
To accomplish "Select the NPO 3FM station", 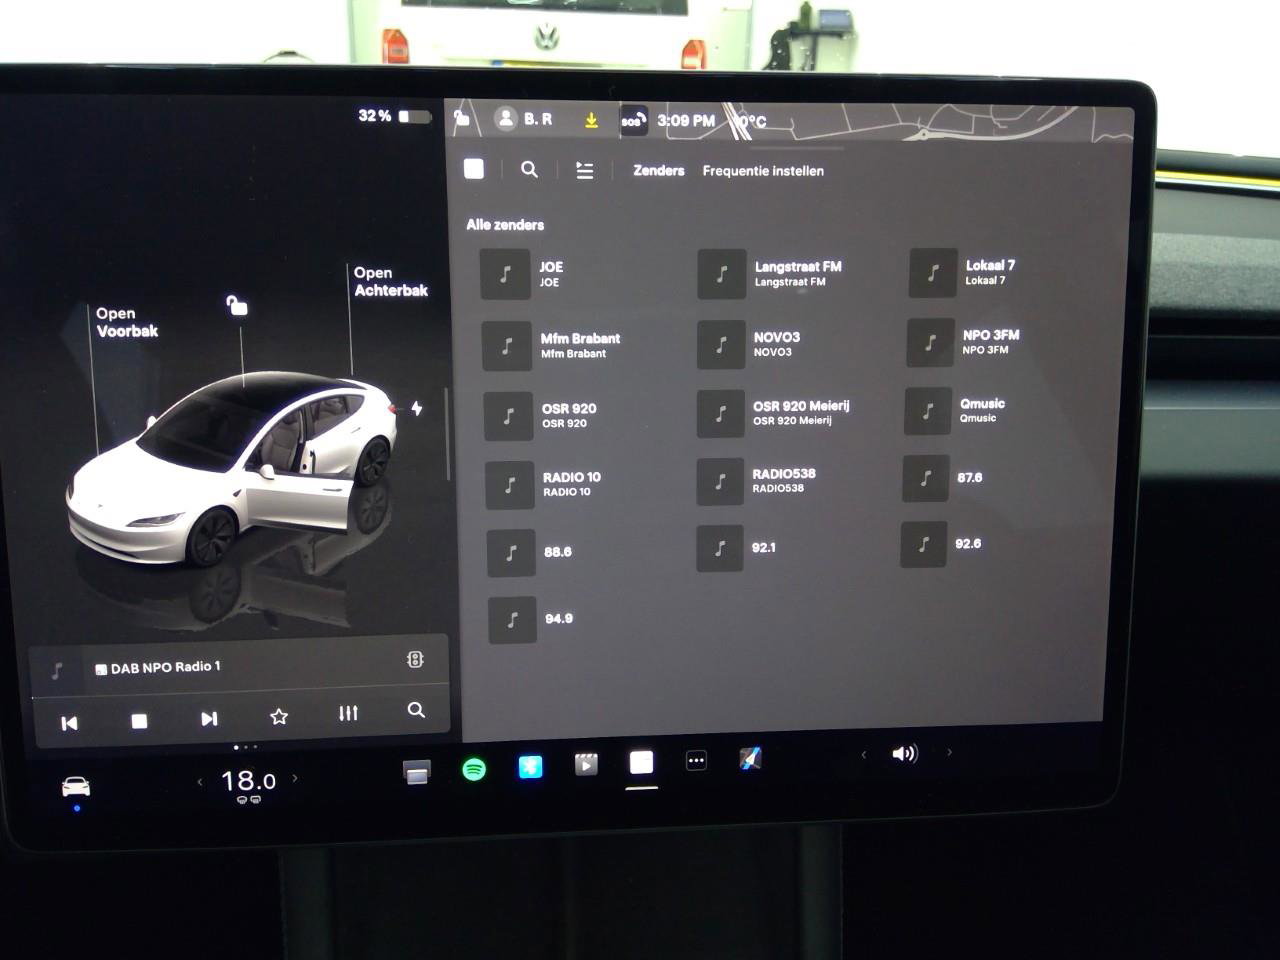I will coord(964,341).
